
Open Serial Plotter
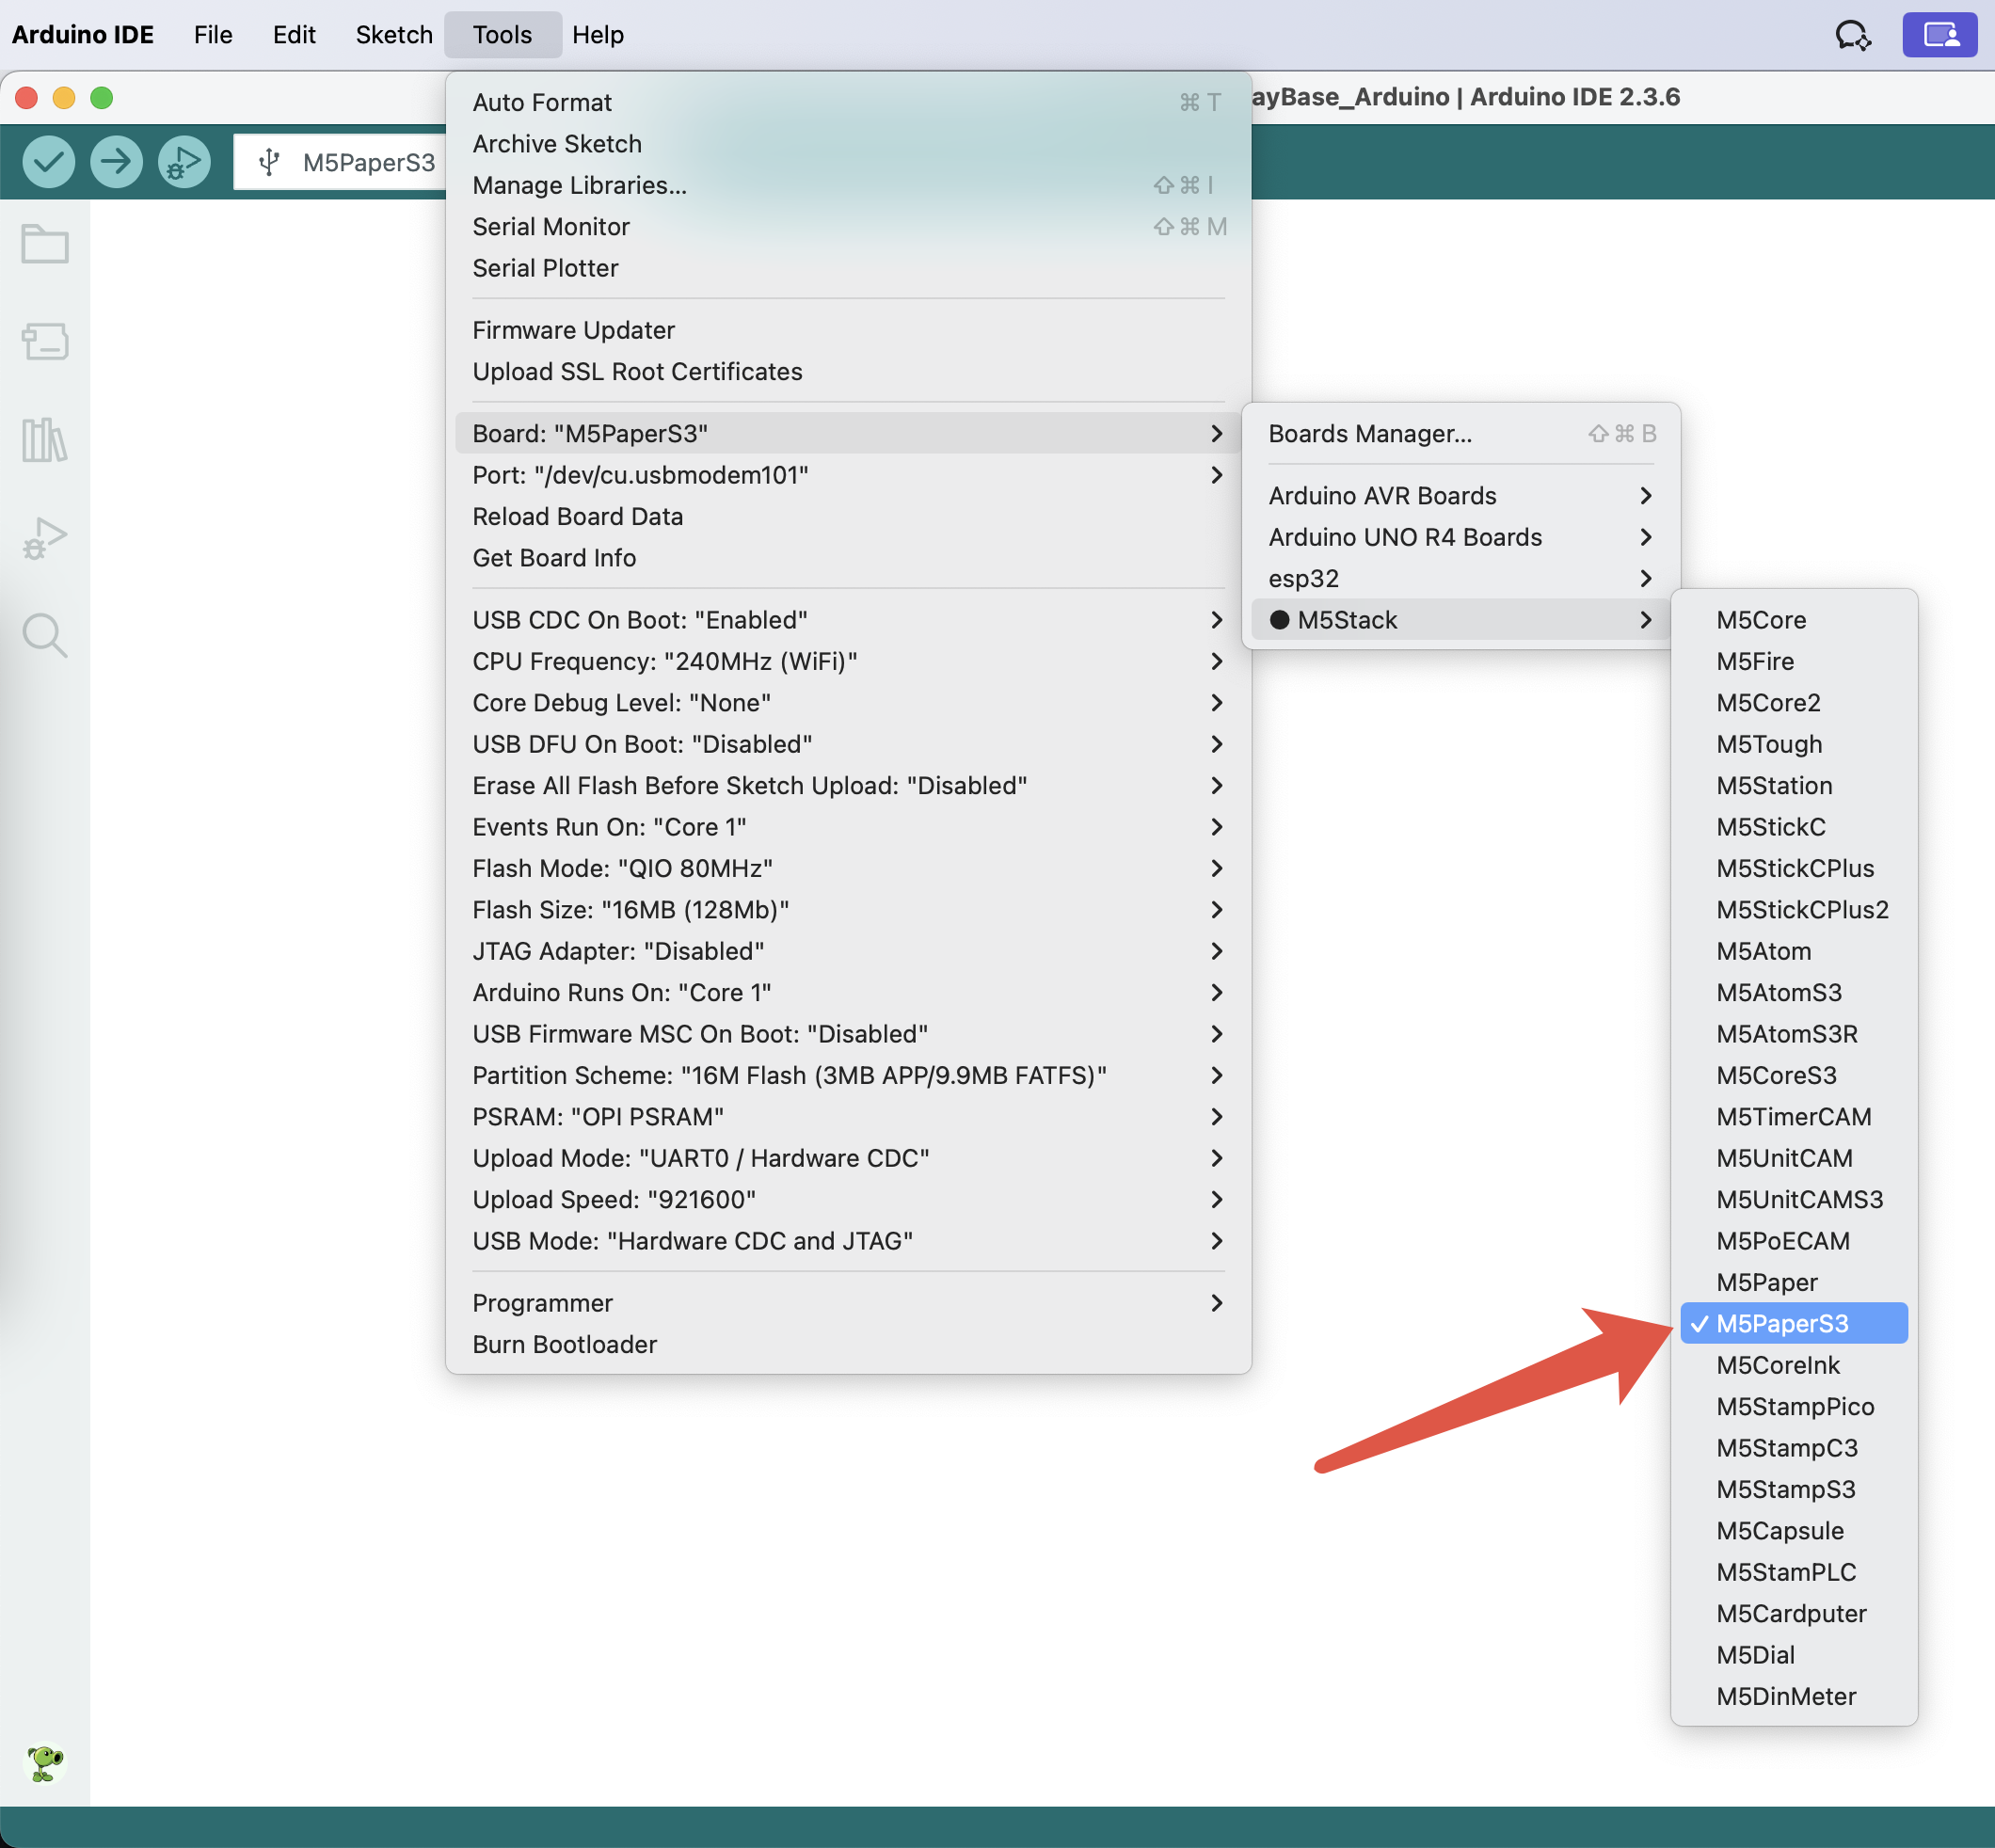[x=848, y=268]
